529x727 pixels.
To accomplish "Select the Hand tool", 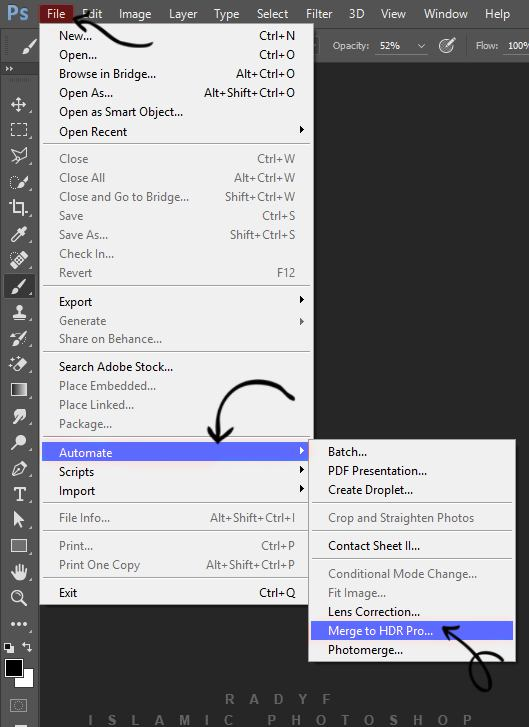I will pyautogui.click(x=19, y=572).
